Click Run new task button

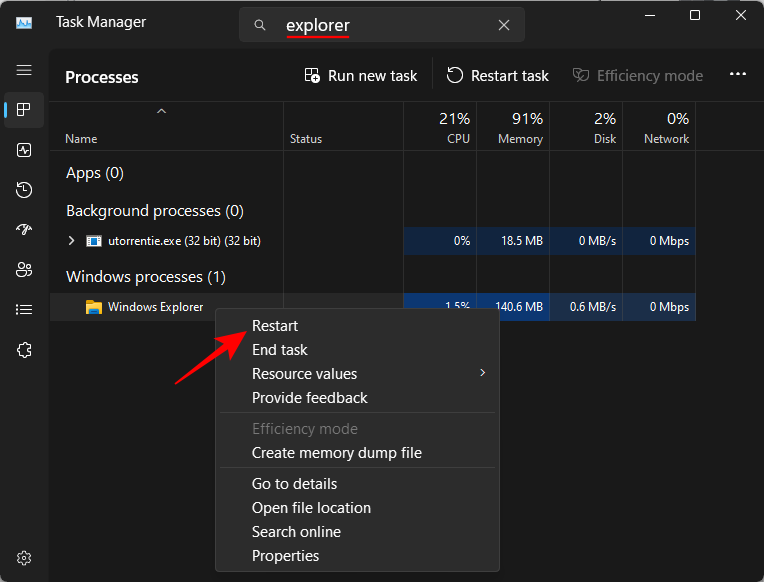coord(360,76)
